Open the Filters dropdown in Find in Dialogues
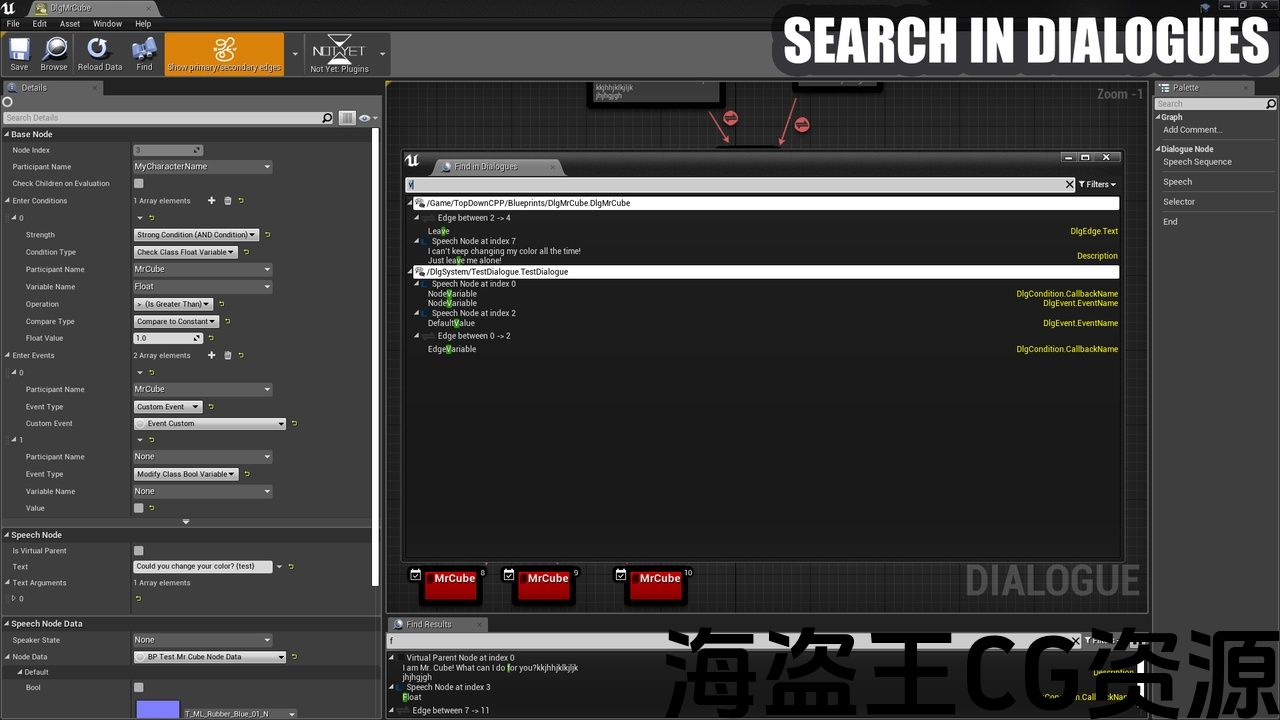Screen dimensions: 1280x720 pos(1097,185)
